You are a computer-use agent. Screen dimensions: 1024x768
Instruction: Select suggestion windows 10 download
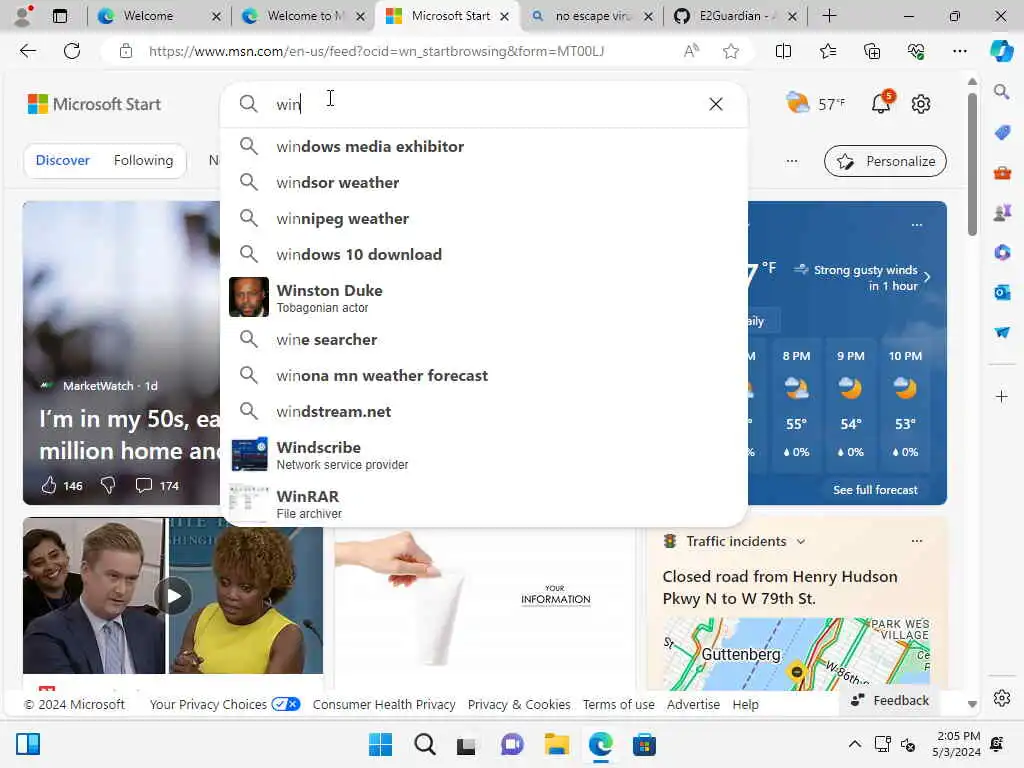[483, 254]
